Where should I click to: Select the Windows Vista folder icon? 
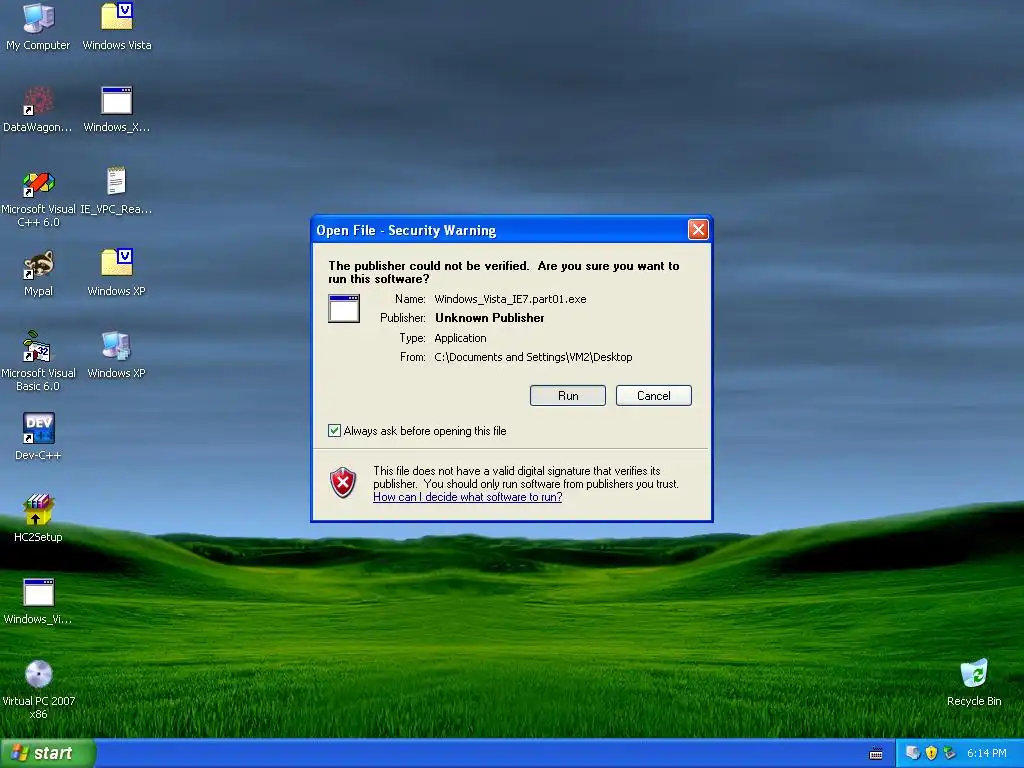(117, 17)
